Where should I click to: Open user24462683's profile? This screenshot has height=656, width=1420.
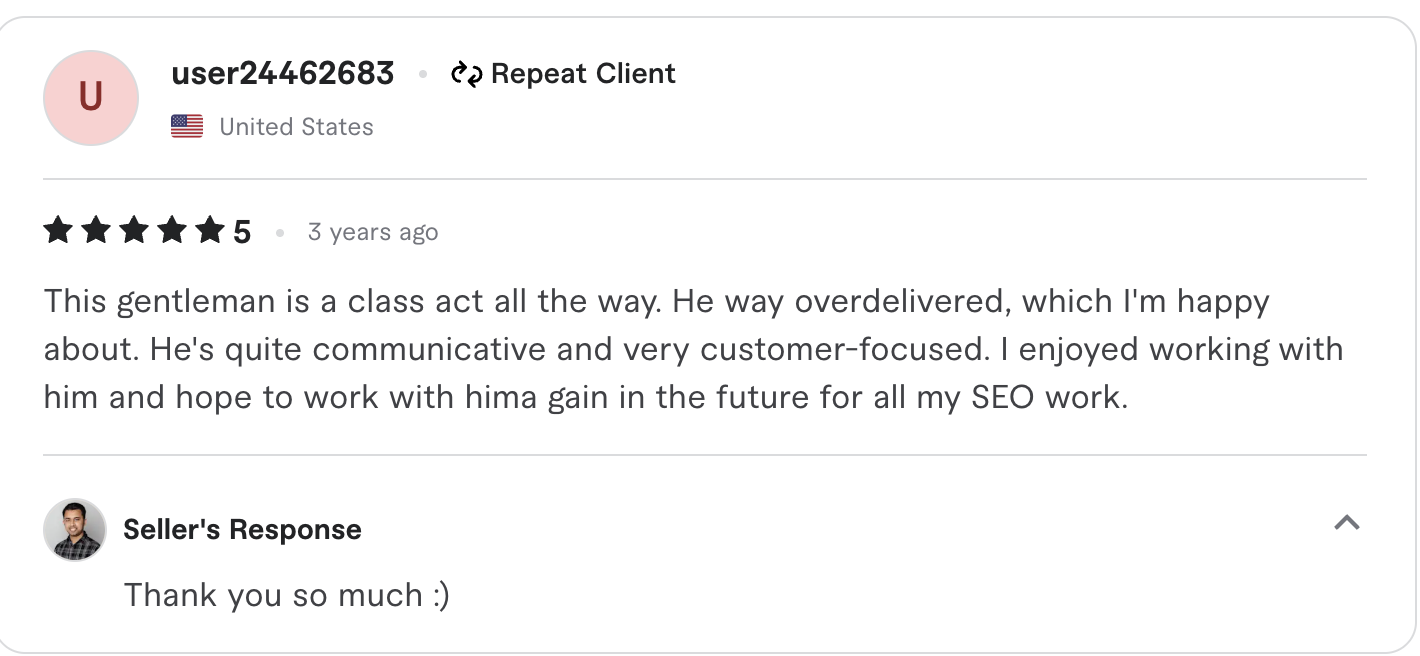(282, 73)
